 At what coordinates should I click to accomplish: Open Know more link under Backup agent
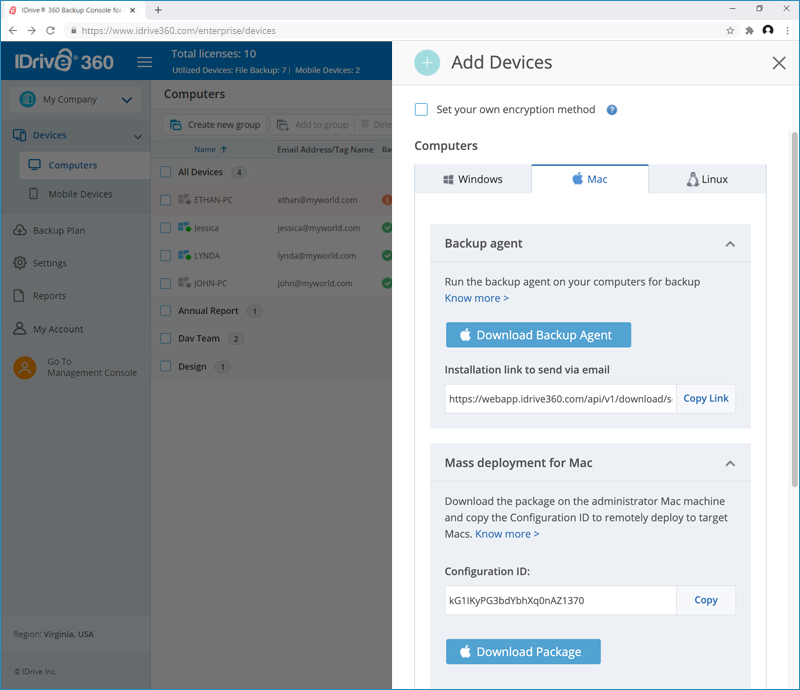pyautogui.click(x=477, y=298)
